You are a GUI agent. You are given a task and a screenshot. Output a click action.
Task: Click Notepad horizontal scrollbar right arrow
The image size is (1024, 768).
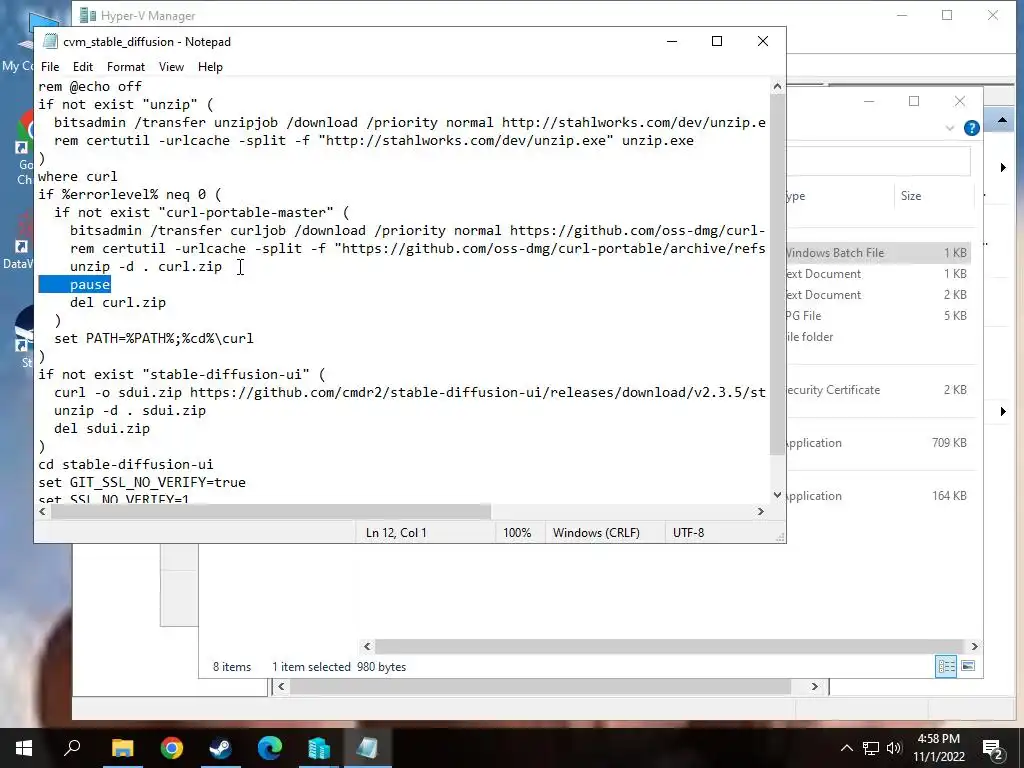[x=760, y=511]
